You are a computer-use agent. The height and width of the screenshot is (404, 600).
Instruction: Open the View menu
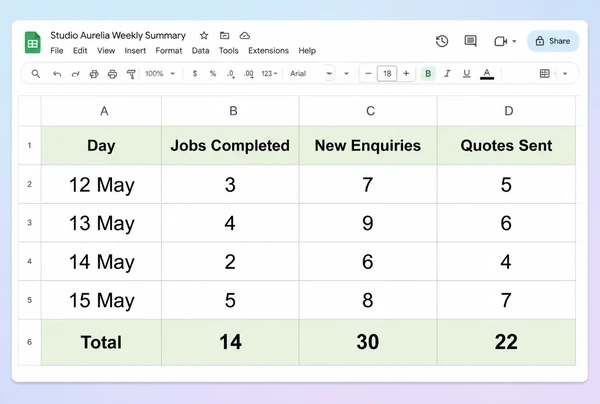pyautogui.click(x=106, y=50)
